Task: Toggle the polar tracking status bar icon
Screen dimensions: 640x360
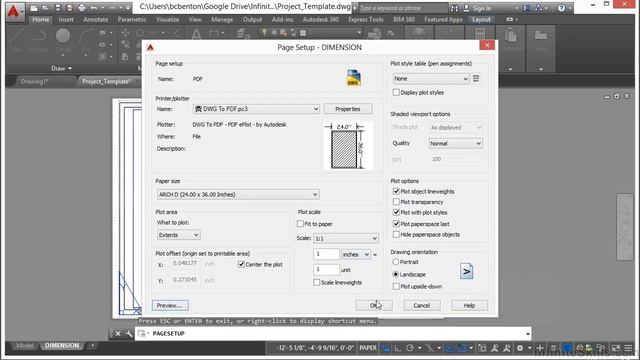Action: pyautogui.click(x=410, y=348)
